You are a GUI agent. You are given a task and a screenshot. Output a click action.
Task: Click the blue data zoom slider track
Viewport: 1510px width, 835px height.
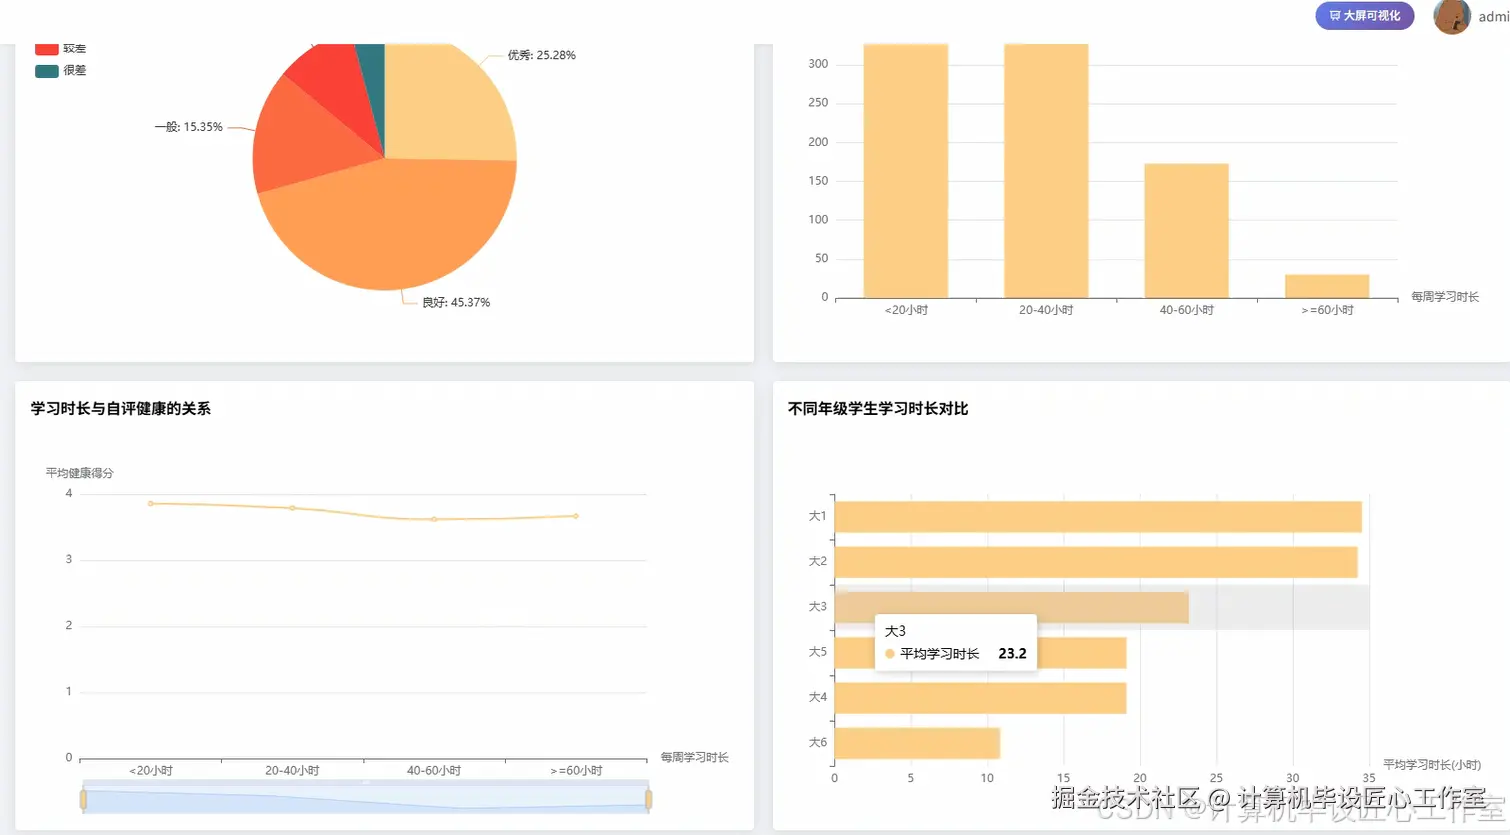(366, 799)
